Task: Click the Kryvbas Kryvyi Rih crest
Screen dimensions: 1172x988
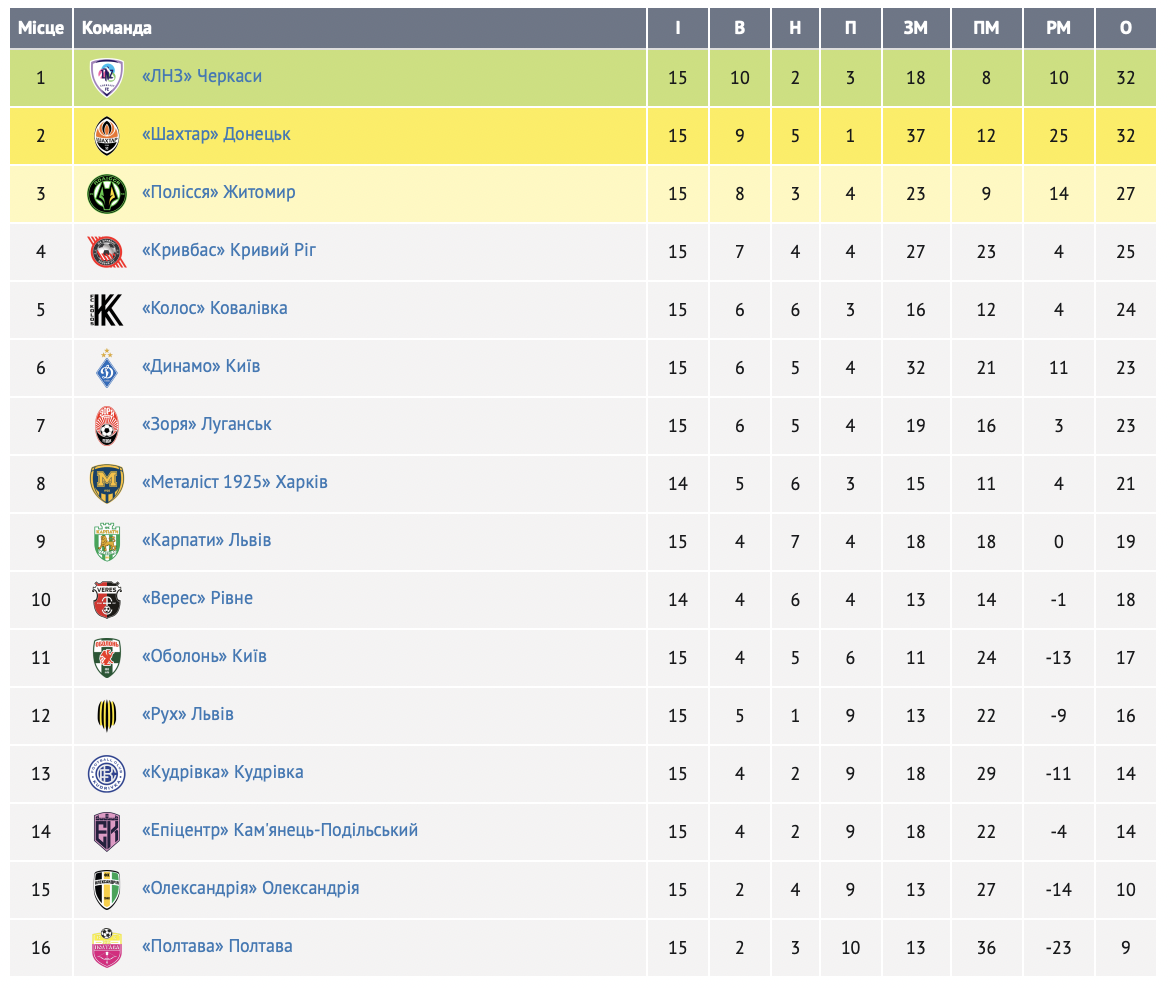Action: (107, 251)
